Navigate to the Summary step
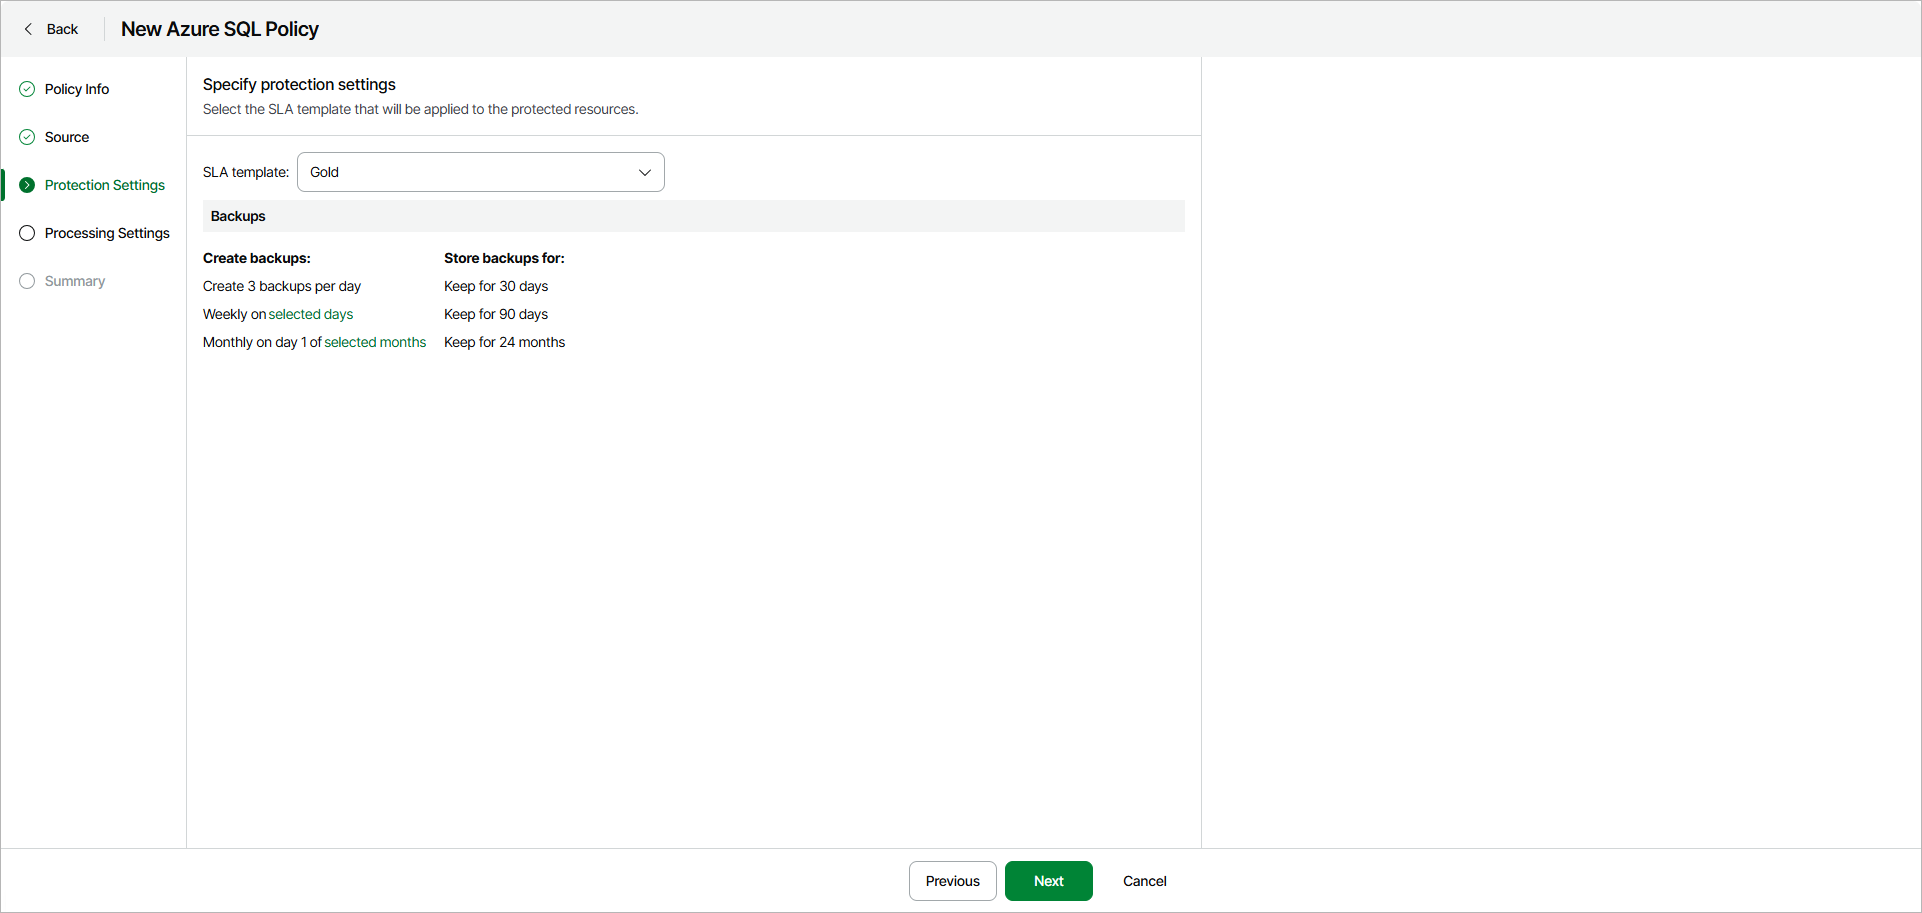Screen dimensions: 1922x913 (74, 281)
